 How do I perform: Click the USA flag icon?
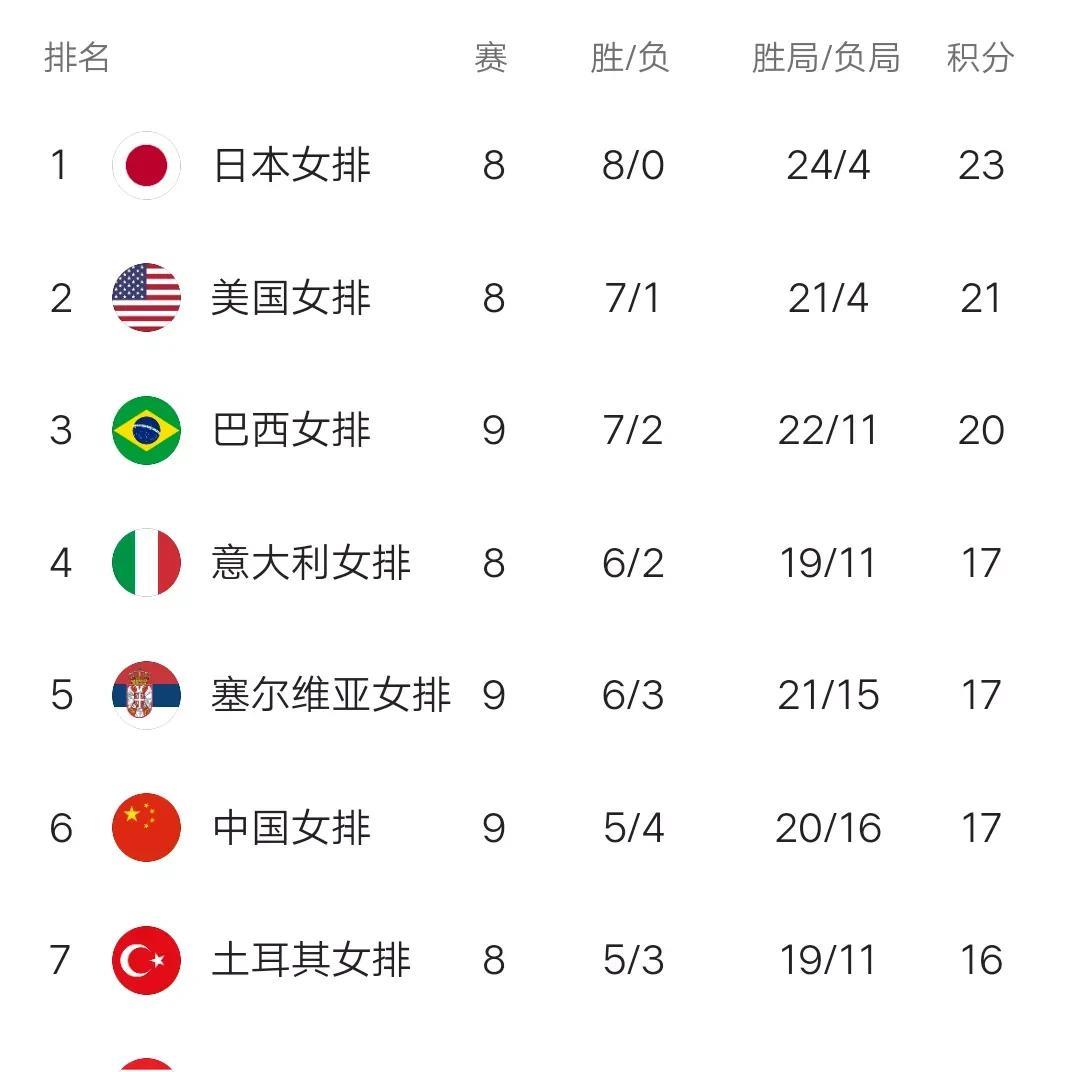[x=147, y=297]
